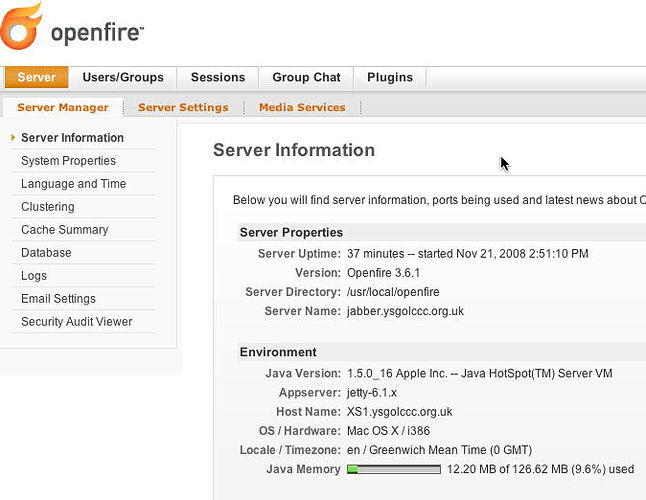This screenshot has height=500, width=646.
Task: Open the Cache Summary page
Action: tap(65, 230)
